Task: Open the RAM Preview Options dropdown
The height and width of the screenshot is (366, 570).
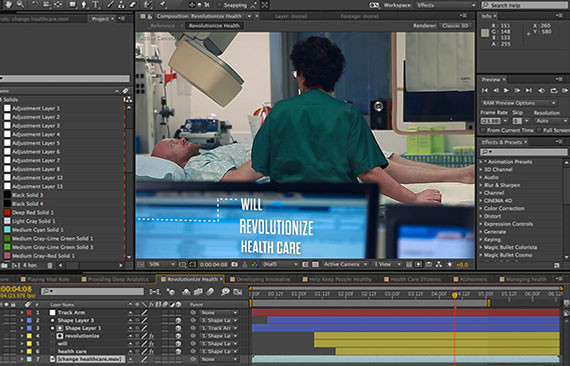Action: [518, 103]
